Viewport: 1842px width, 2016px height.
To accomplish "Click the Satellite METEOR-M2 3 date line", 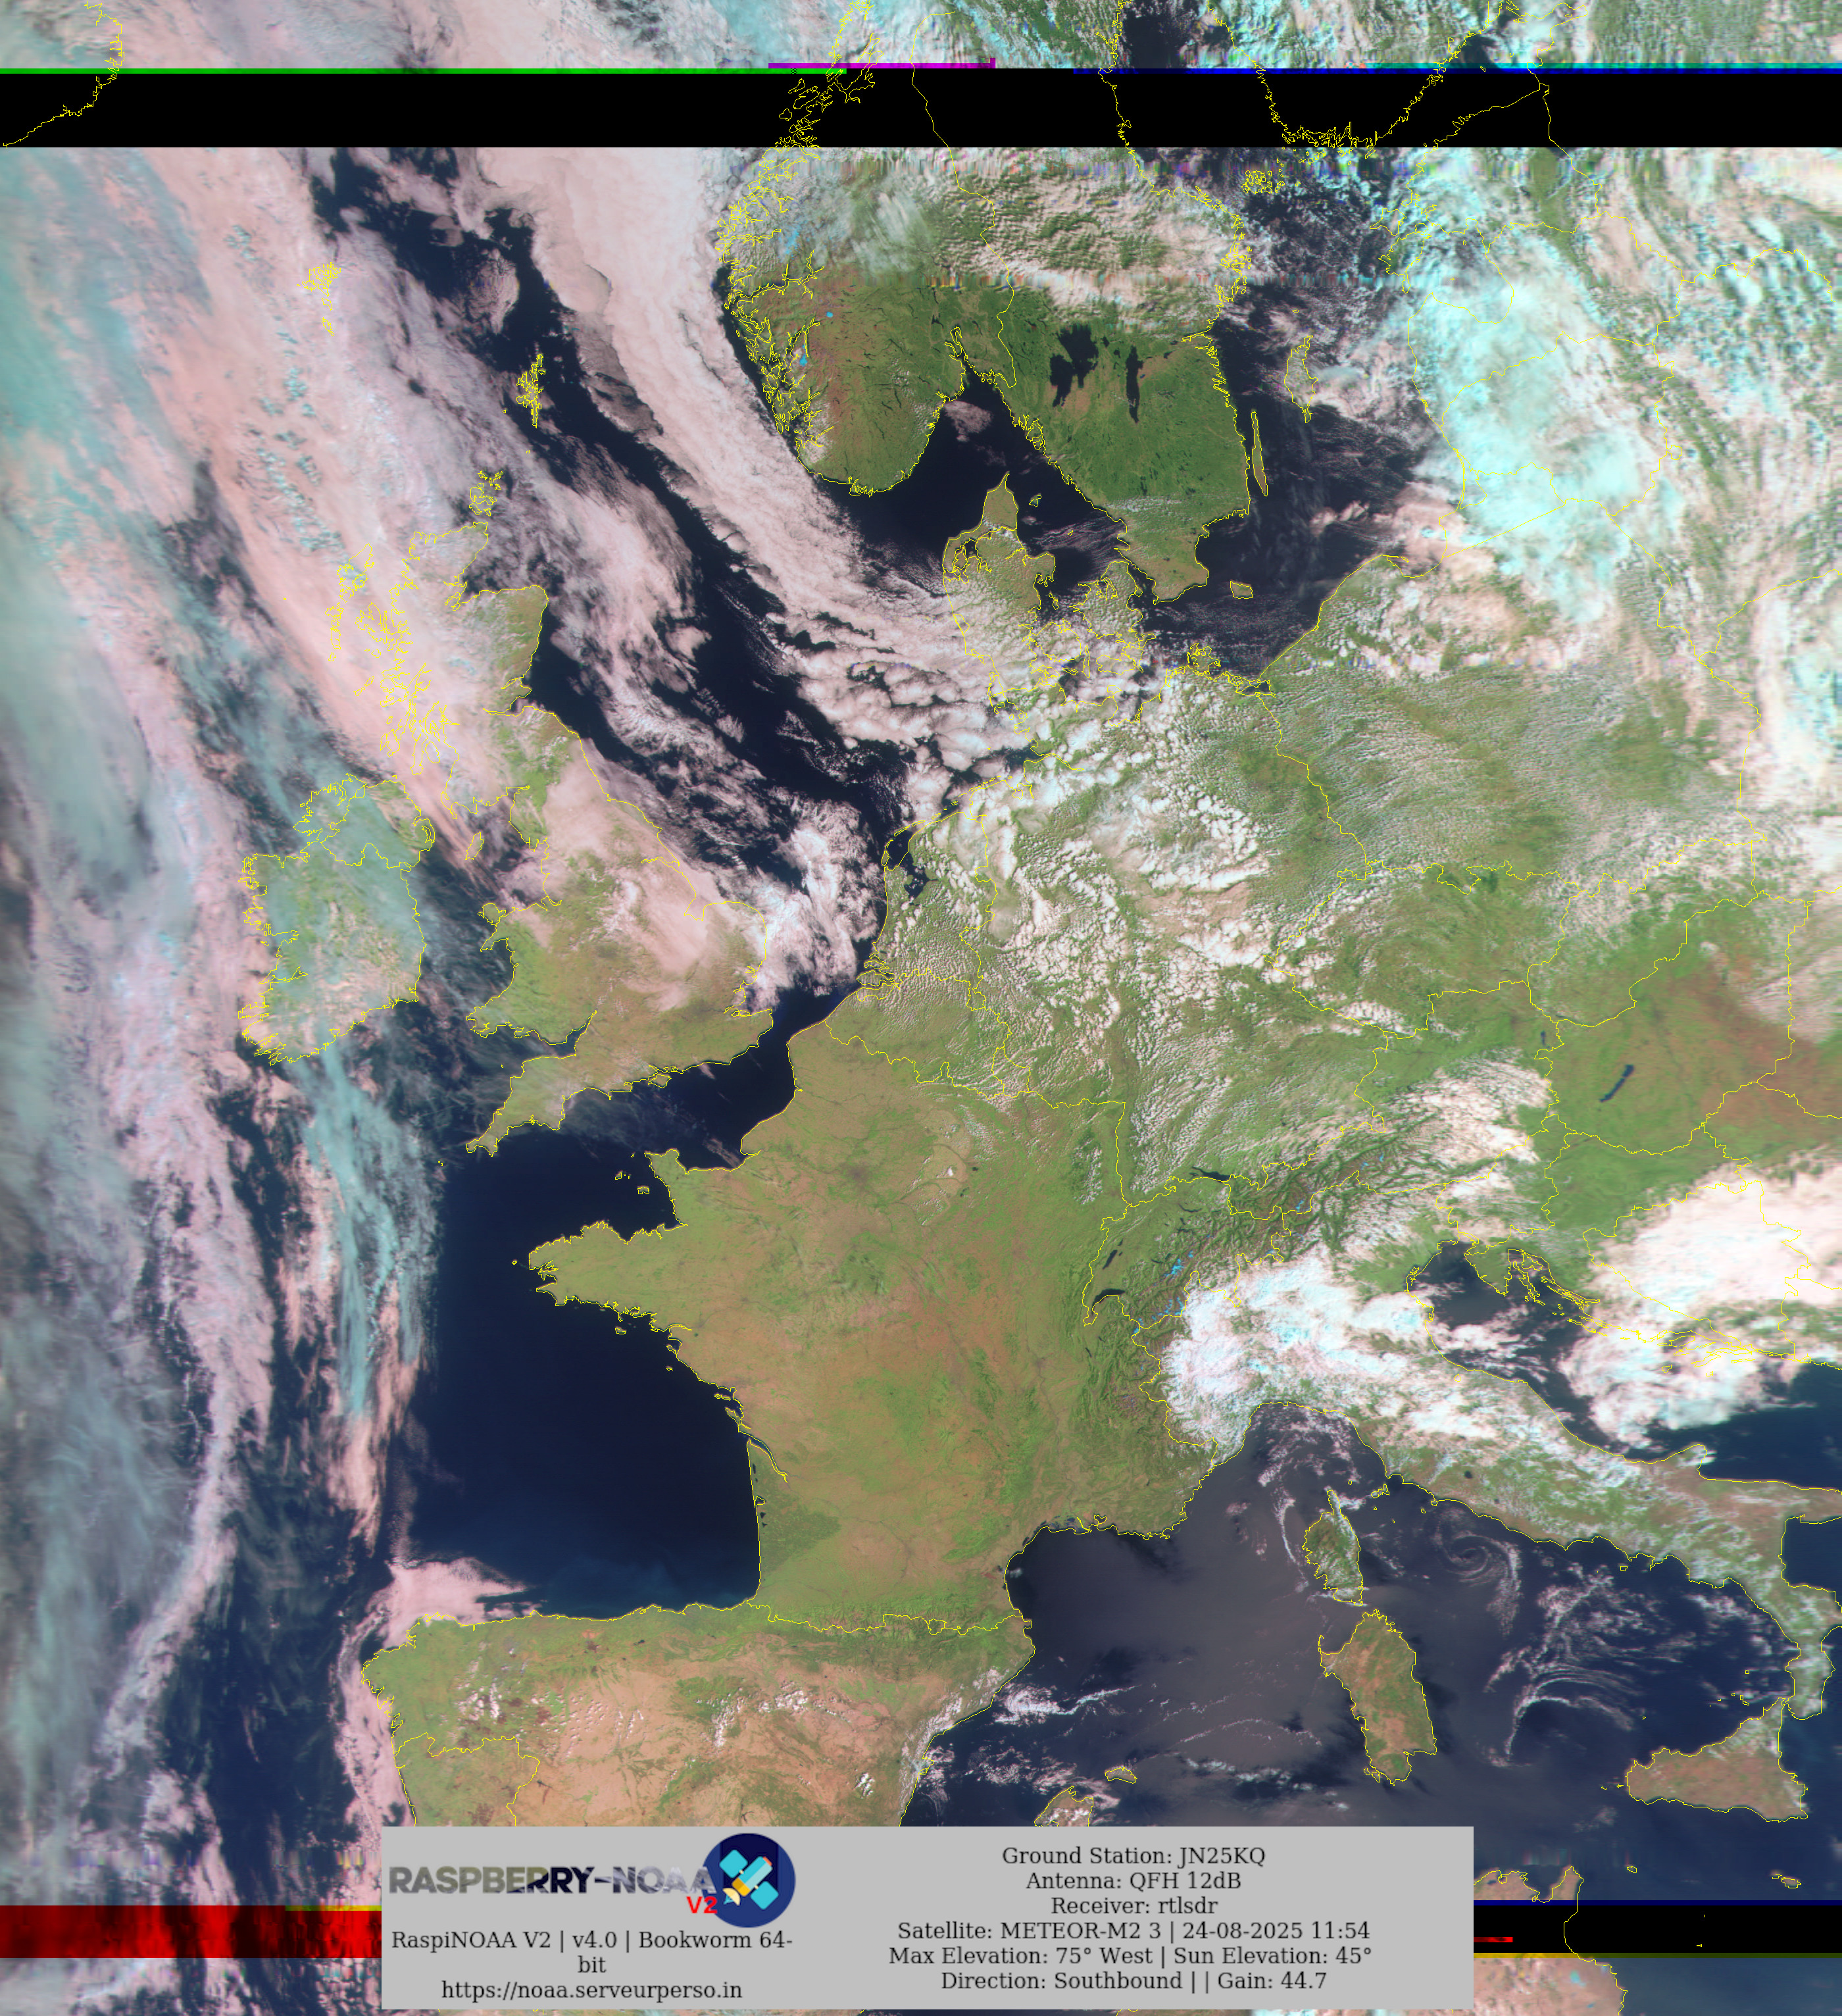I will (1133, 1931).
